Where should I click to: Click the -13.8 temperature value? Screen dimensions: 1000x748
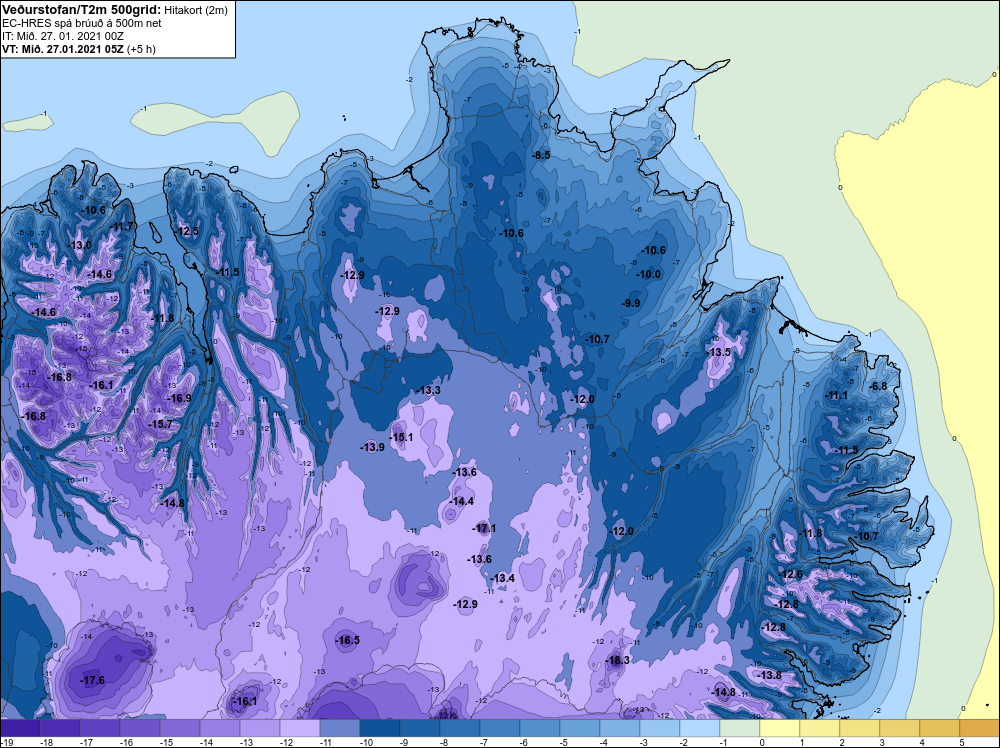[770, 675]
